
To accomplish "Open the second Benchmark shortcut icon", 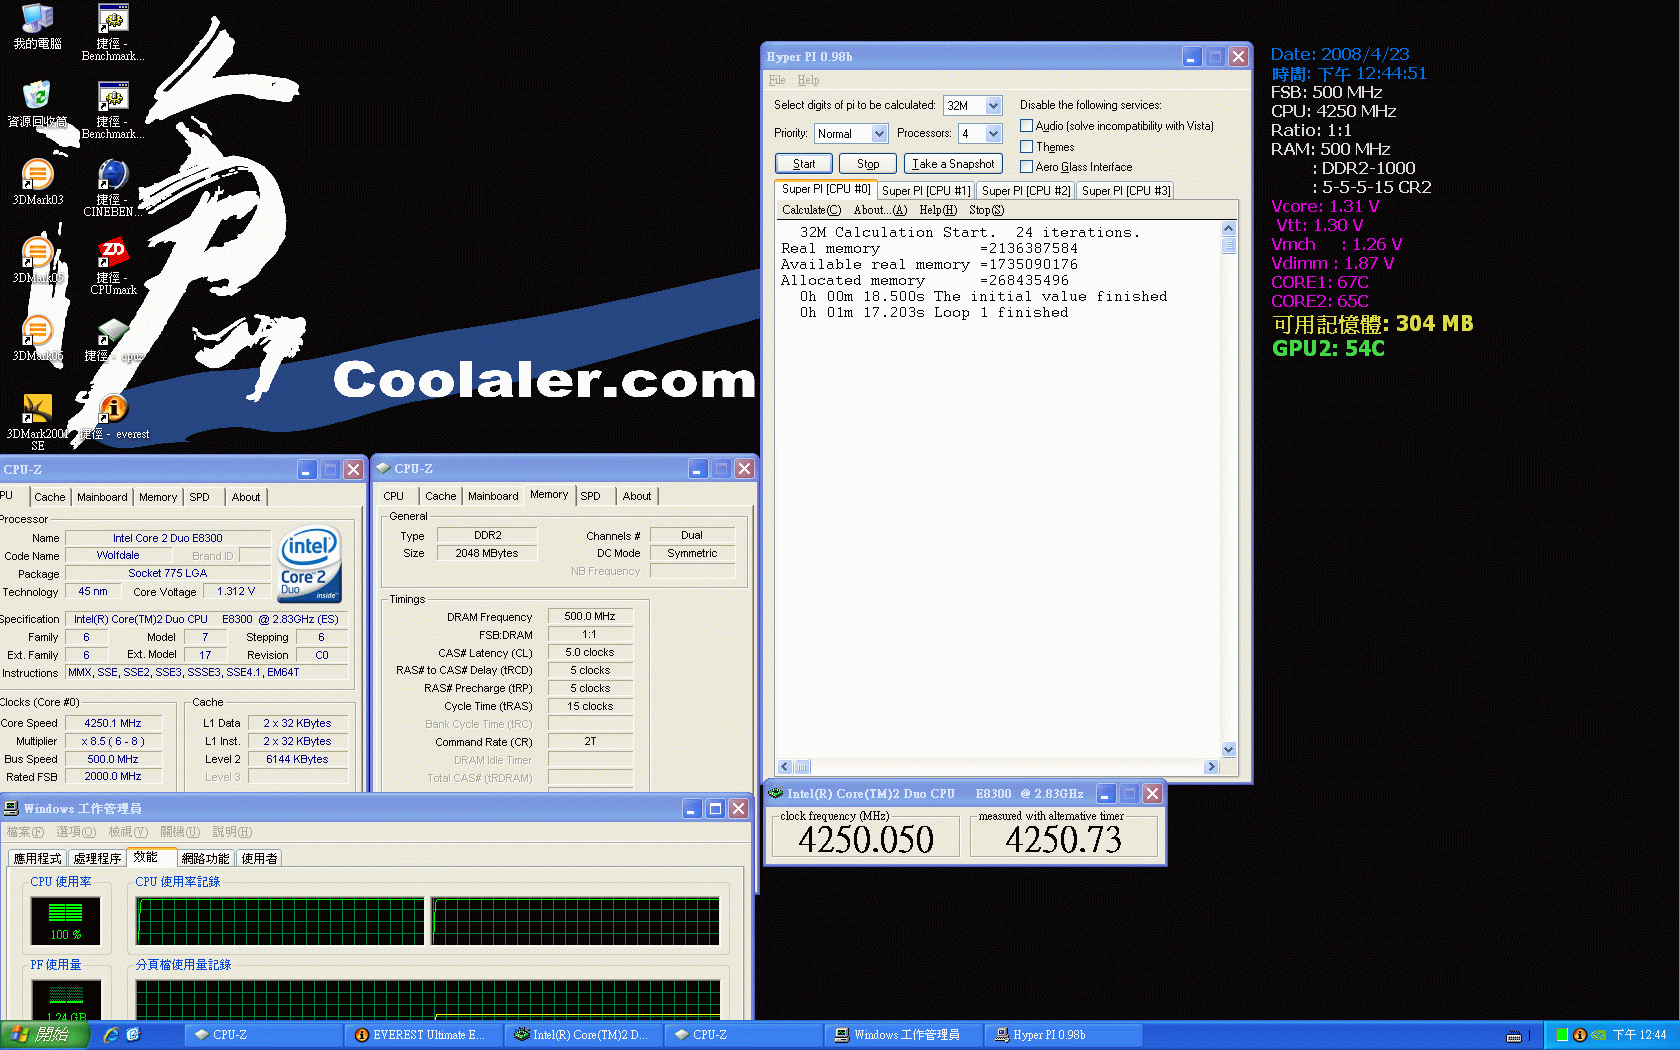I will [113, 110].
